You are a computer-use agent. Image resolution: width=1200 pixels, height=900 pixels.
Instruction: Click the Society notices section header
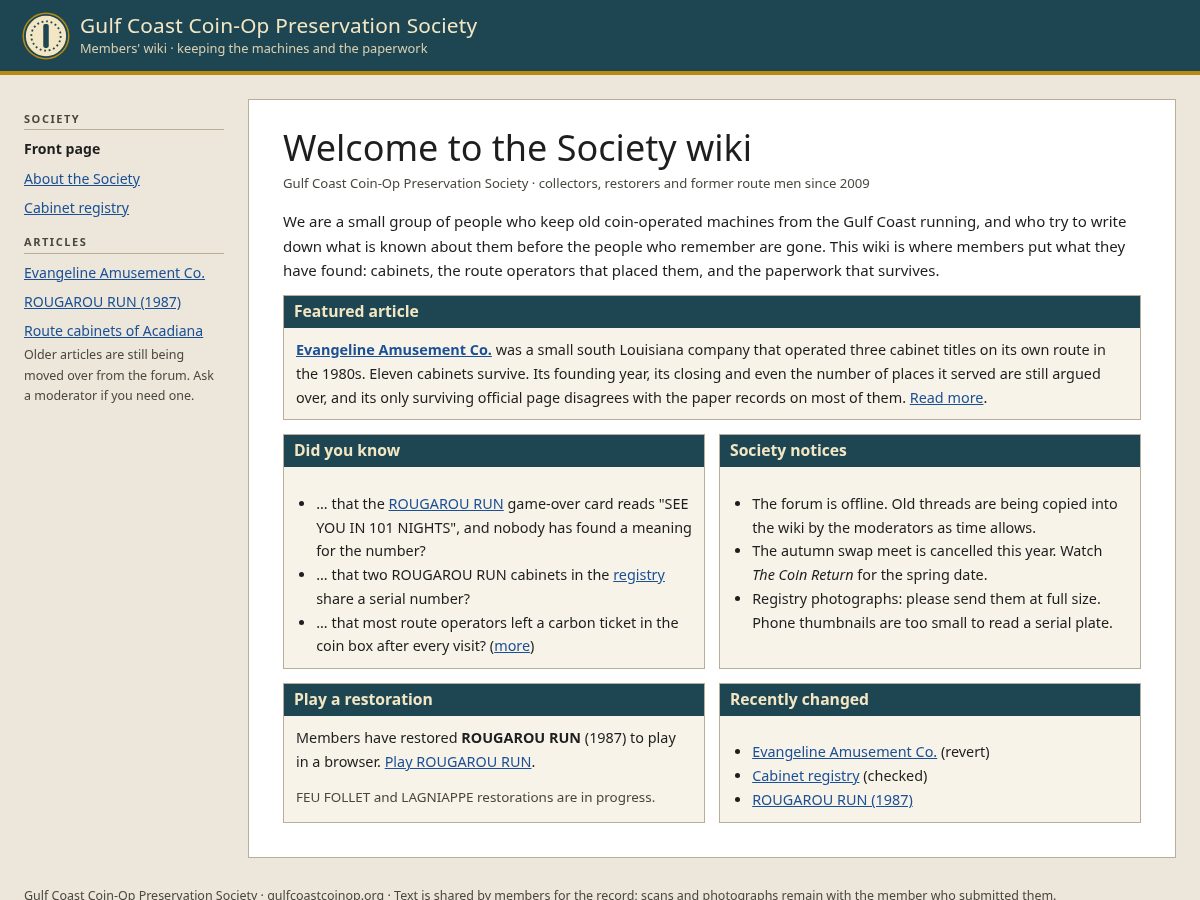pos(930,451)
